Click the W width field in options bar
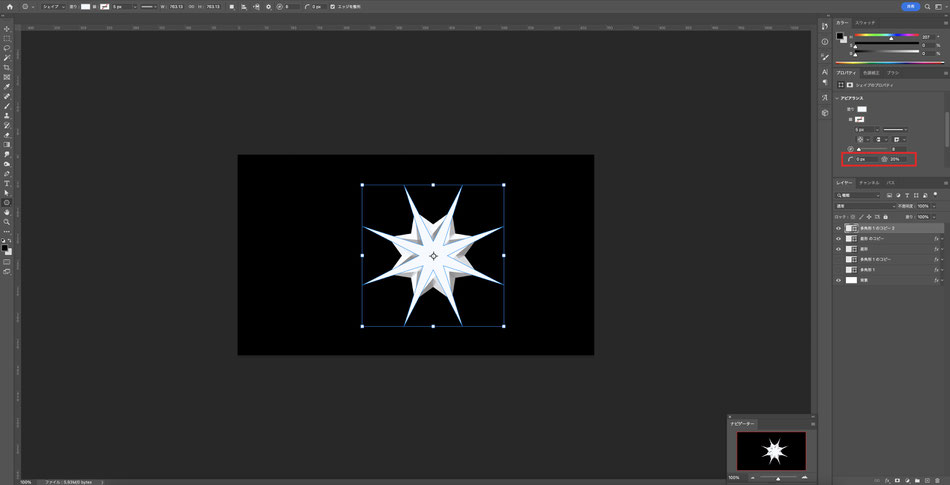Viewport: 950px width, 485px height. click(x=176, y=6)
